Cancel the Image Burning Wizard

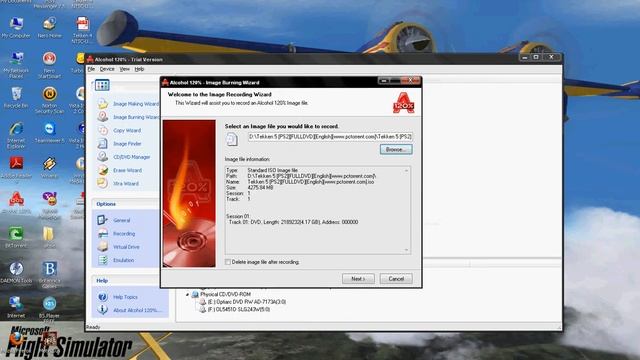396,279
